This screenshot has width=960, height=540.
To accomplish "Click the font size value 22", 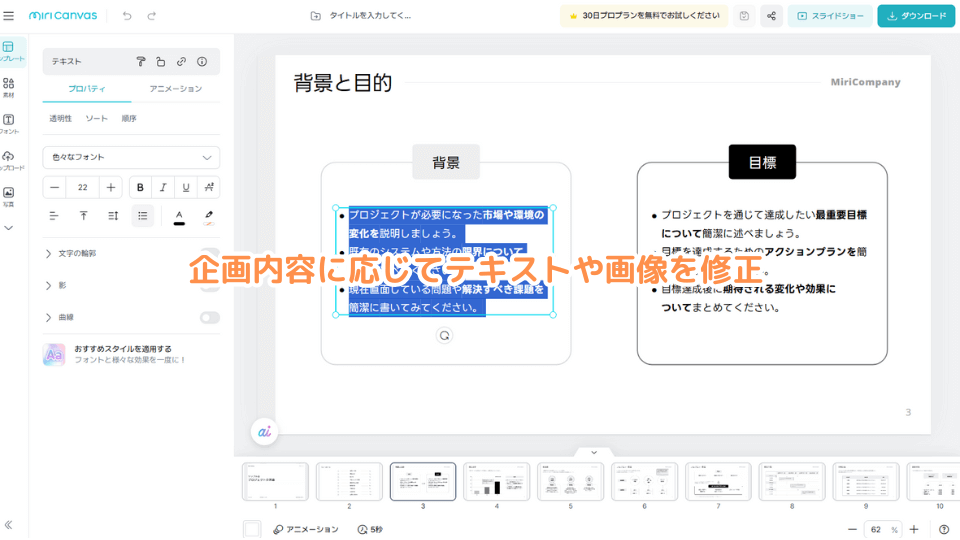I will [83, 187].
